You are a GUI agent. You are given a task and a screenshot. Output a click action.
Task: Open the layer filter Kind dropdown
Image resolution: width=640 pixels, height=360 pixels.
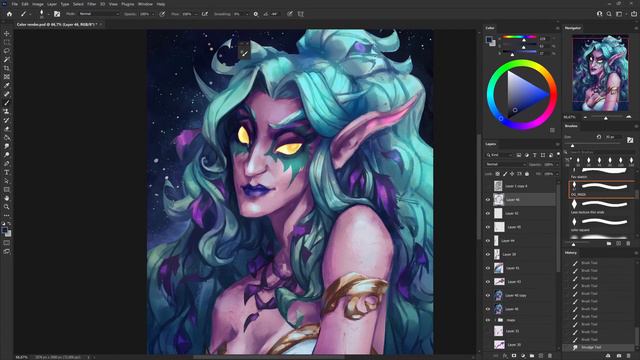(499, 155)
